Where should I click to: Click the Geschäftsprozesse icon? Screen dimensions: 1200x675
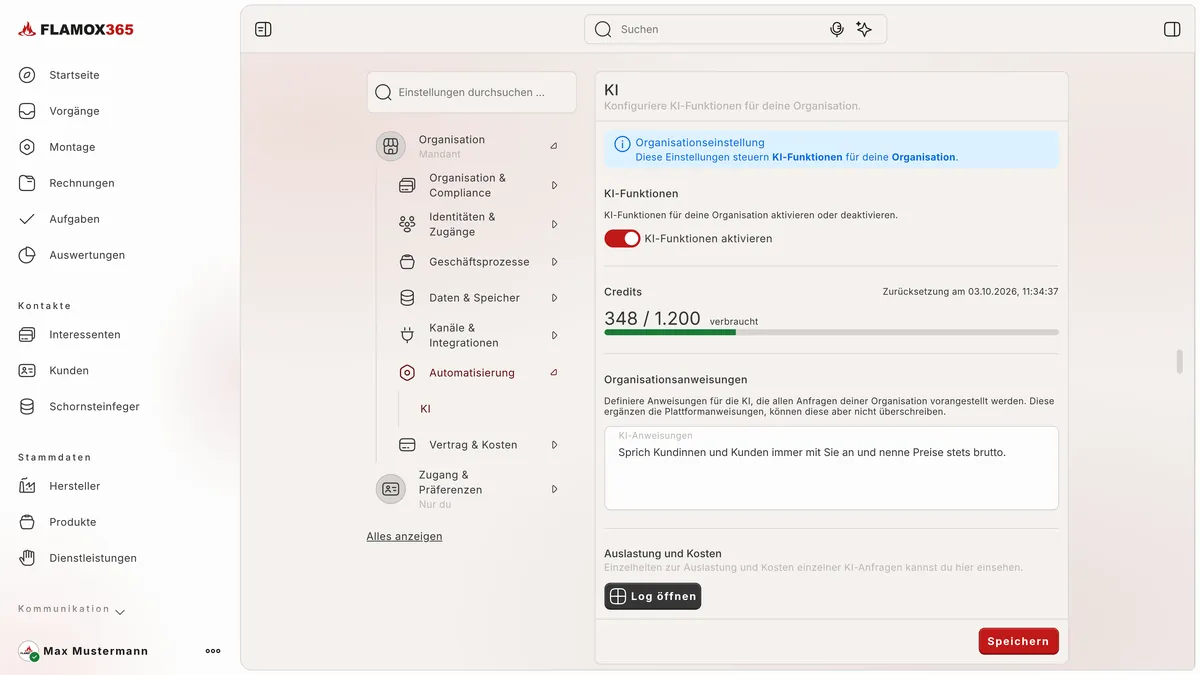click(407, 262)
